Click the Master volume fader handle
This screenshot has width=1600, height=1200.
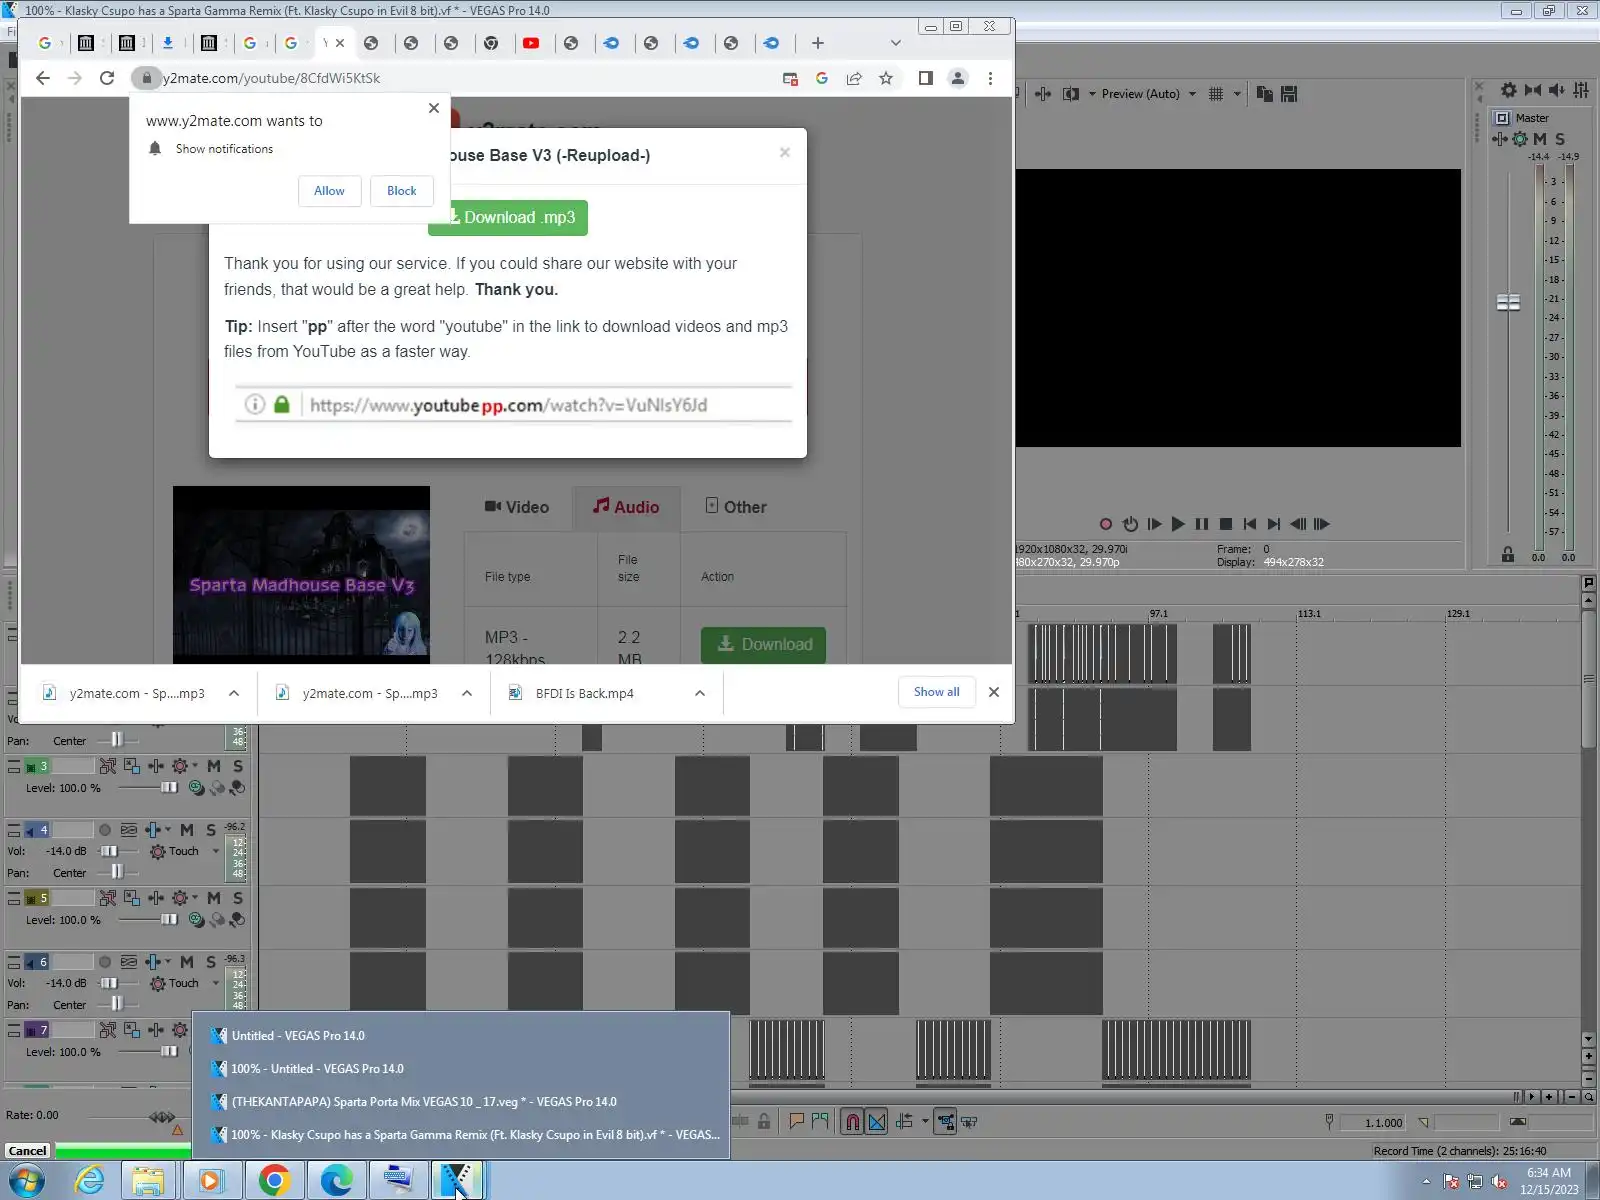[x=1508, y=302]
